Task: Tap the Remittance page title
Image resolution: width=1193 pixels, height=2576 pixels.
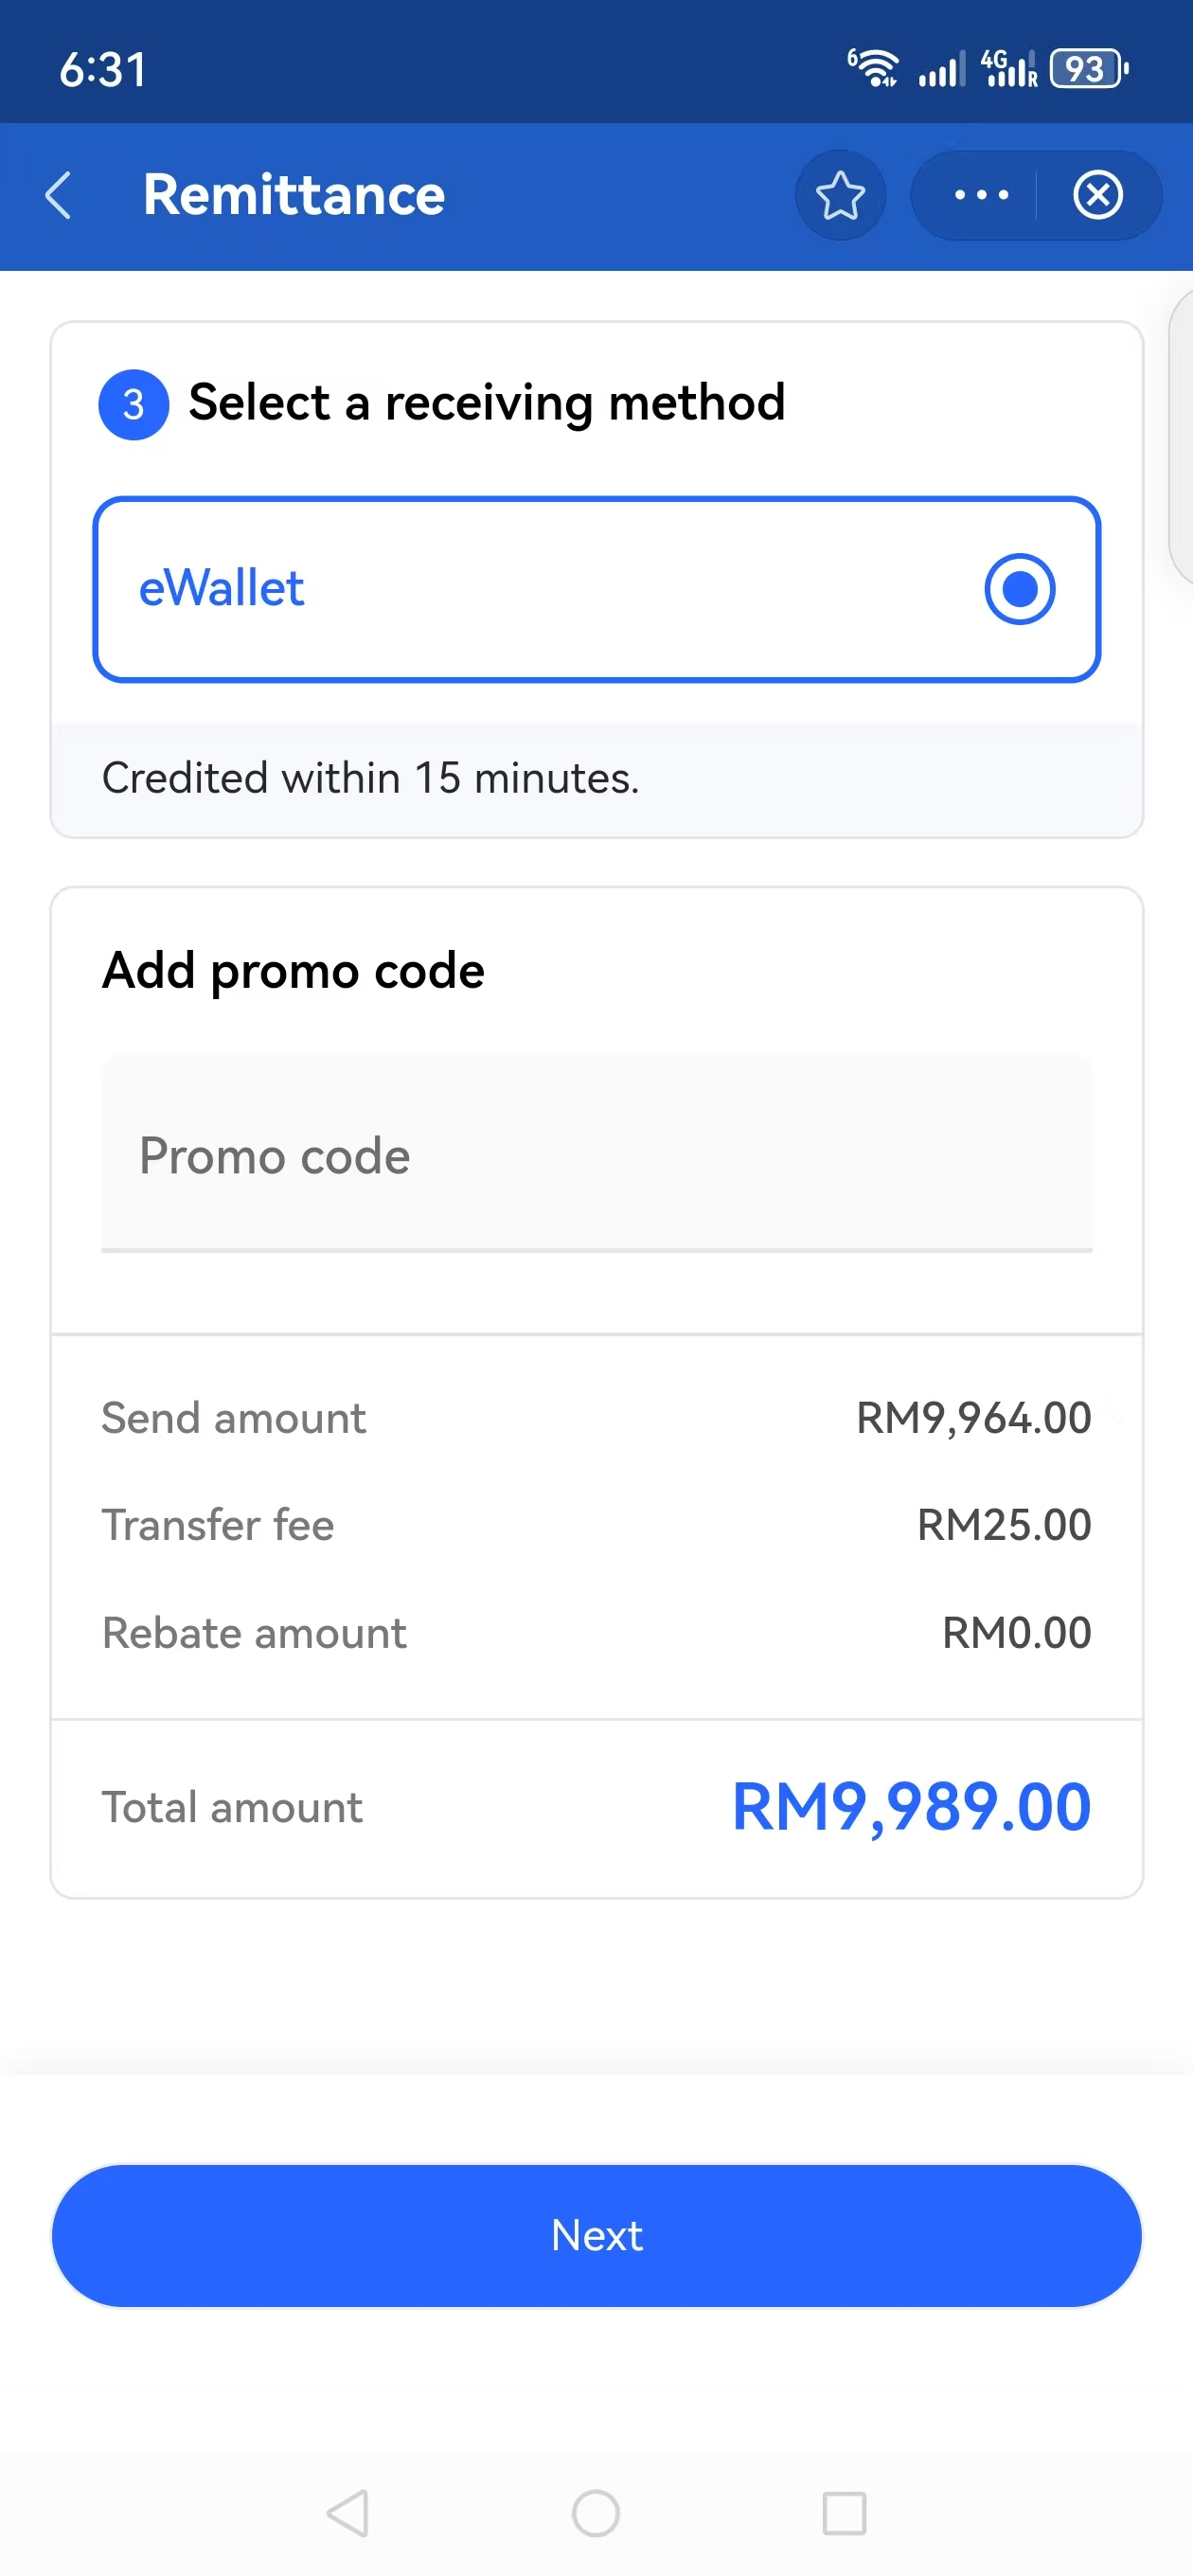Action: tap(294, 195)
